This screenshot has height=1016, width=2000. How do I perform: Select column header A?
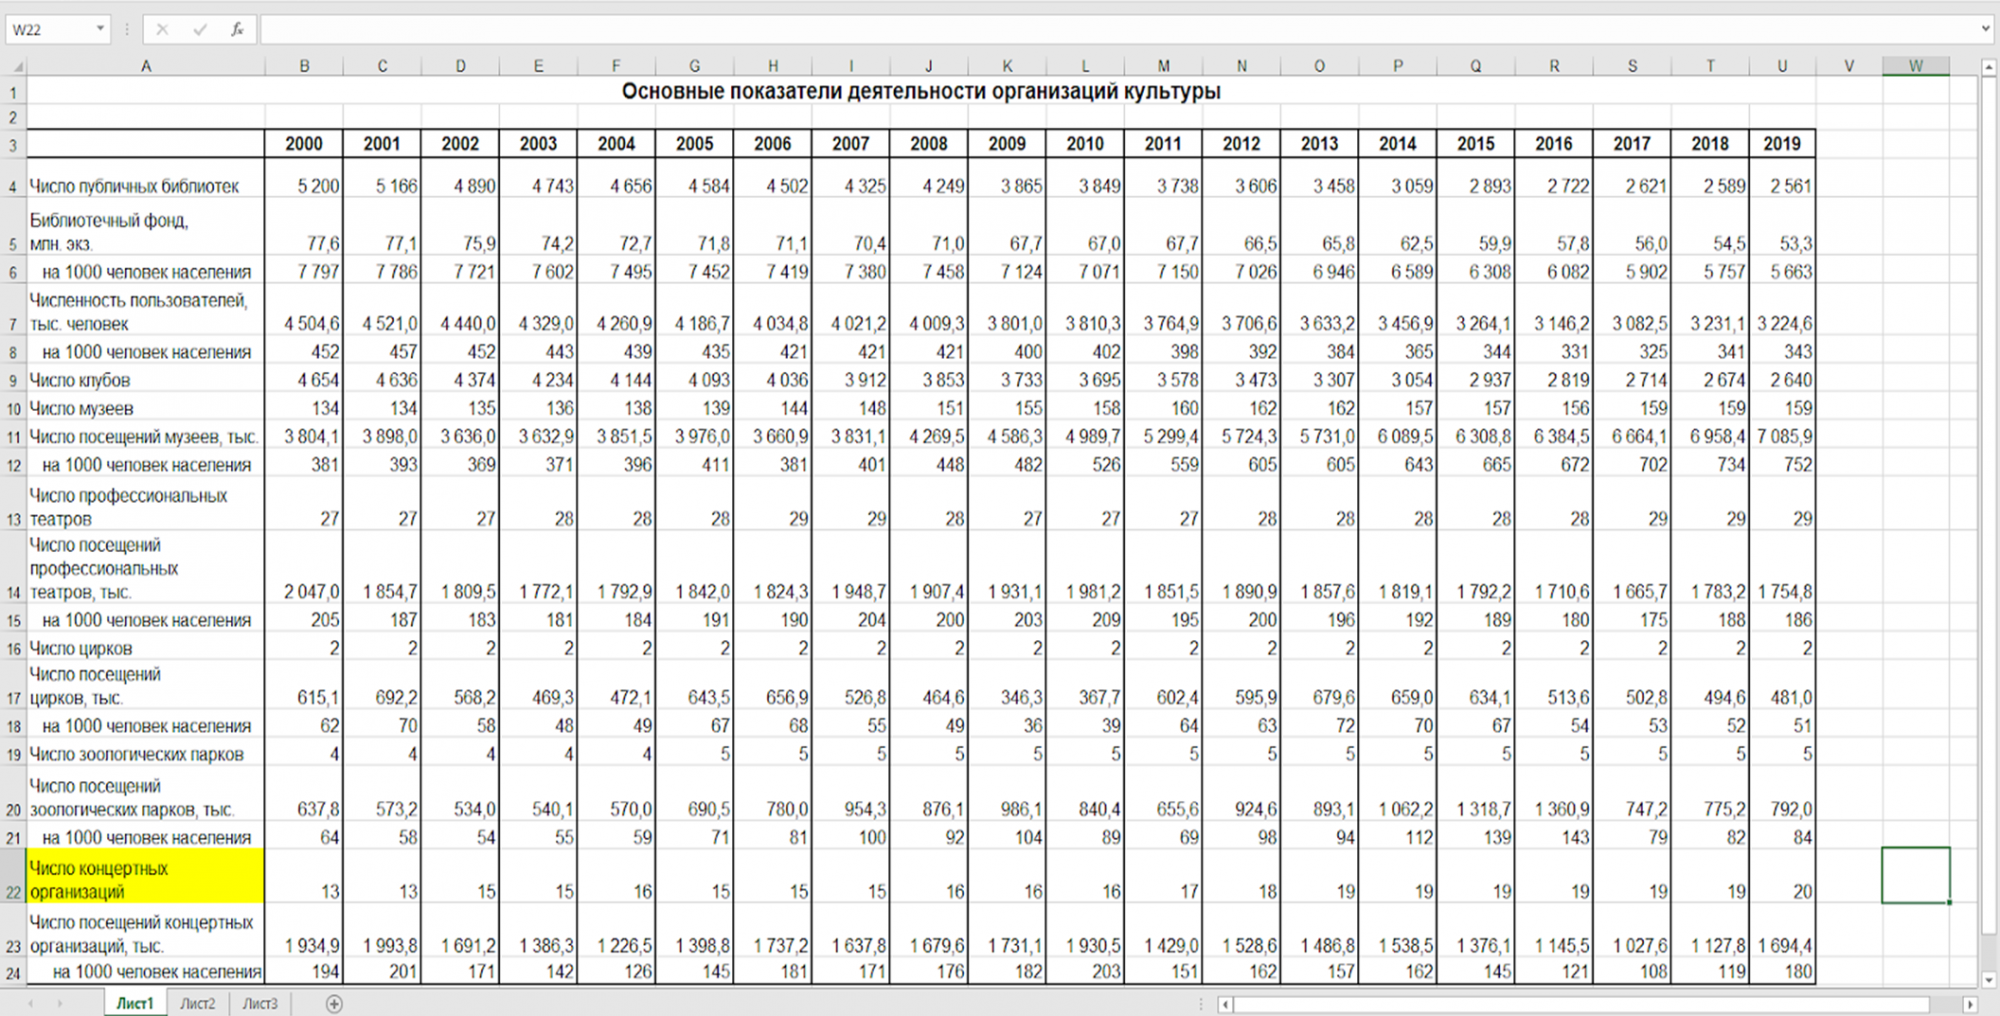(x=146, y=66)
